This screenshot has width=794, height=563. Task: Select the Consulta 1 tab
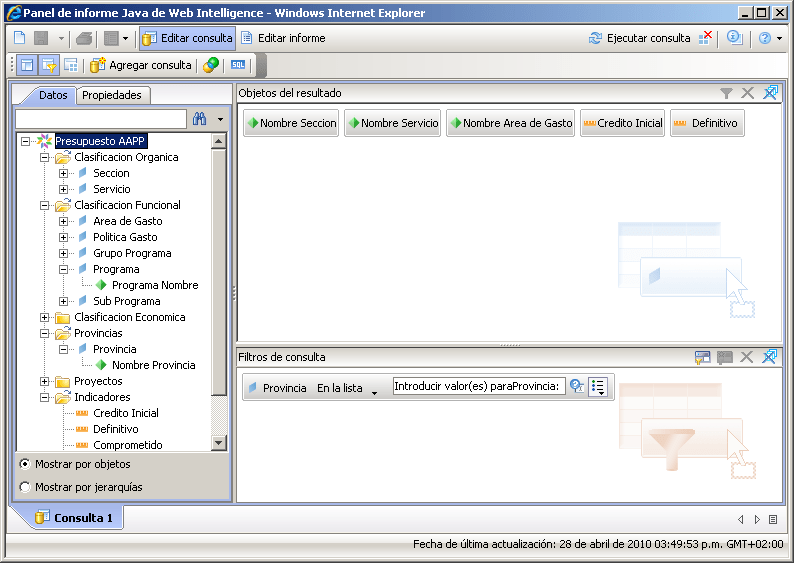point(74,518)
